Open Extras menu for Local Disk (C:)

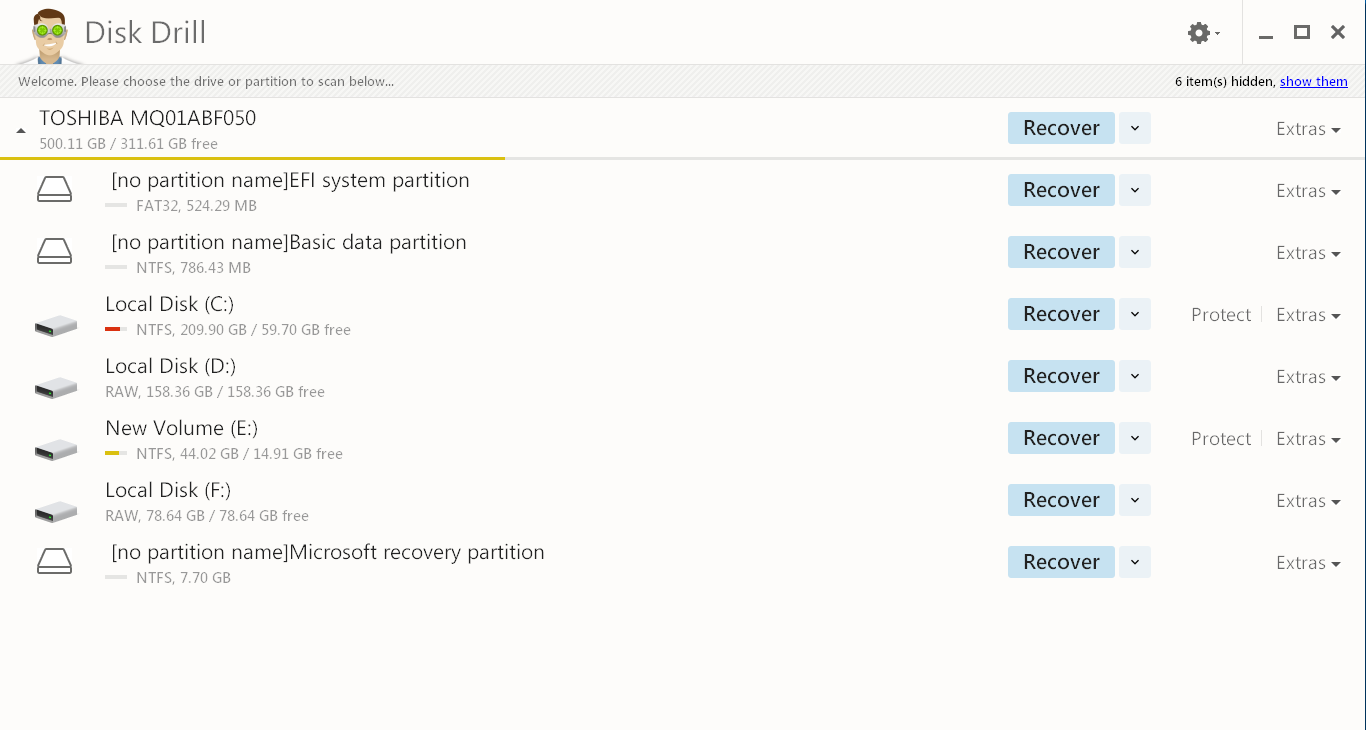pyautogui.click(x=1308, y=315)
